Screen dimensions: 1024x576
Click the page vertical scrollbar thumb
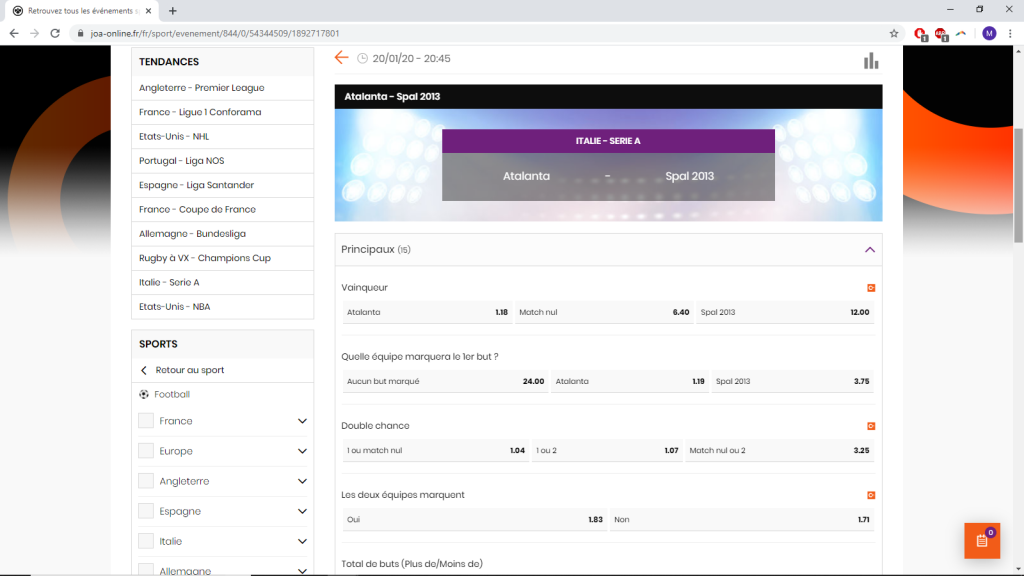coord(1018,185)
